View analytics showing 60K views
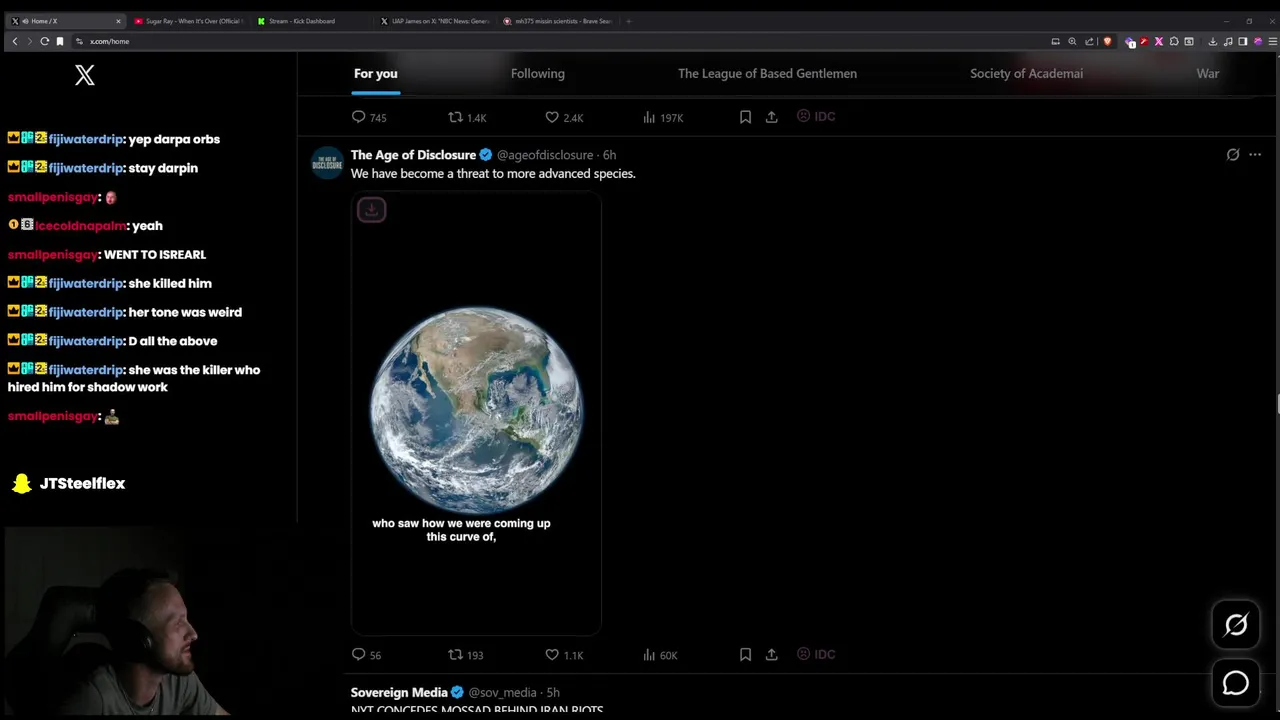 (x=660, y=655)
